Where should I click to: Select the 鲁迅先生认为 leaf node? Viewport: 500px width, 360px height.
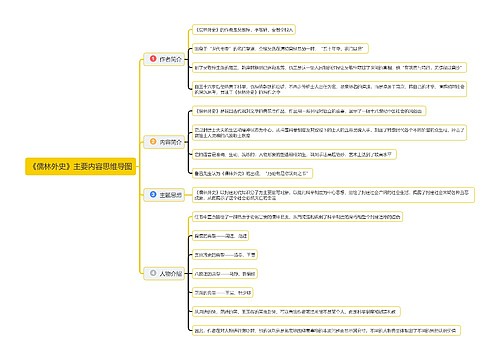click(x=252, y=173)
